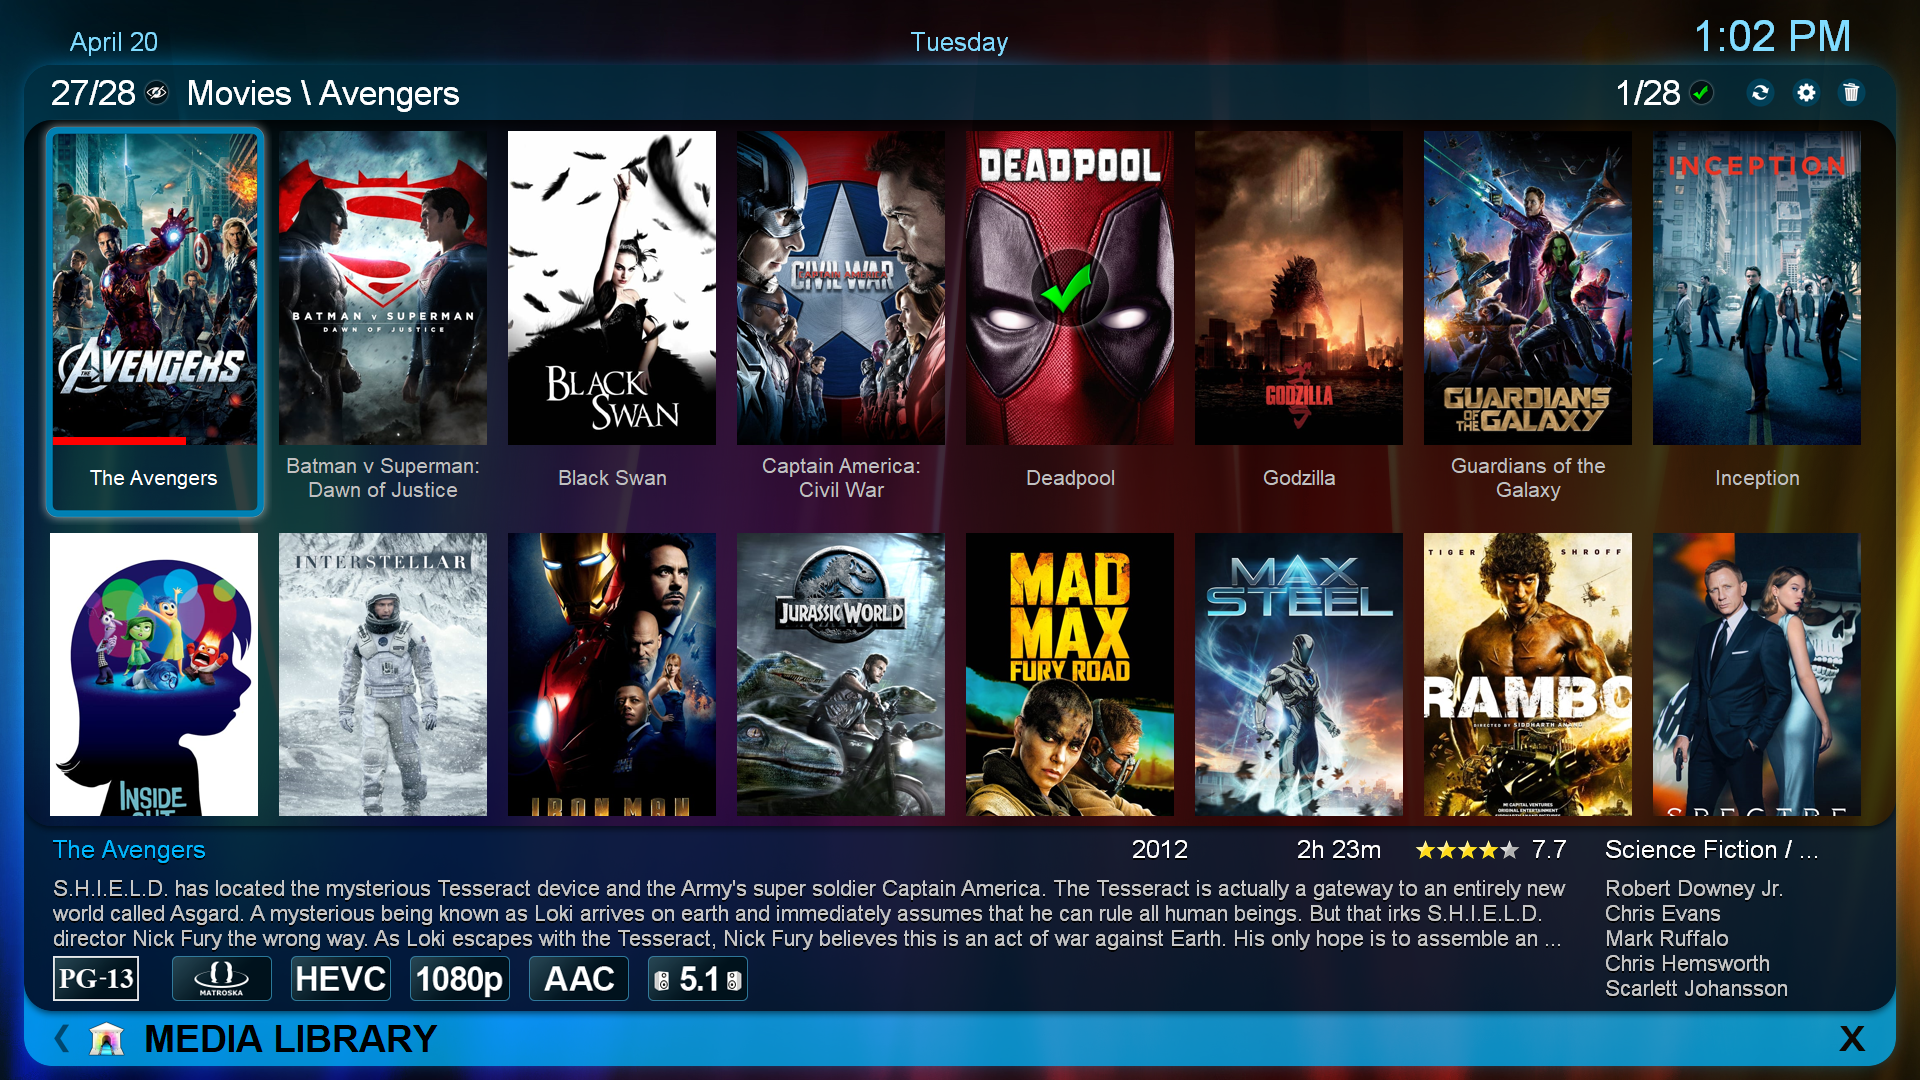Open the Spectre poster
Image resolution: width=1920 pixels, height=1080 pixels.
click(x=1757, y=675)
